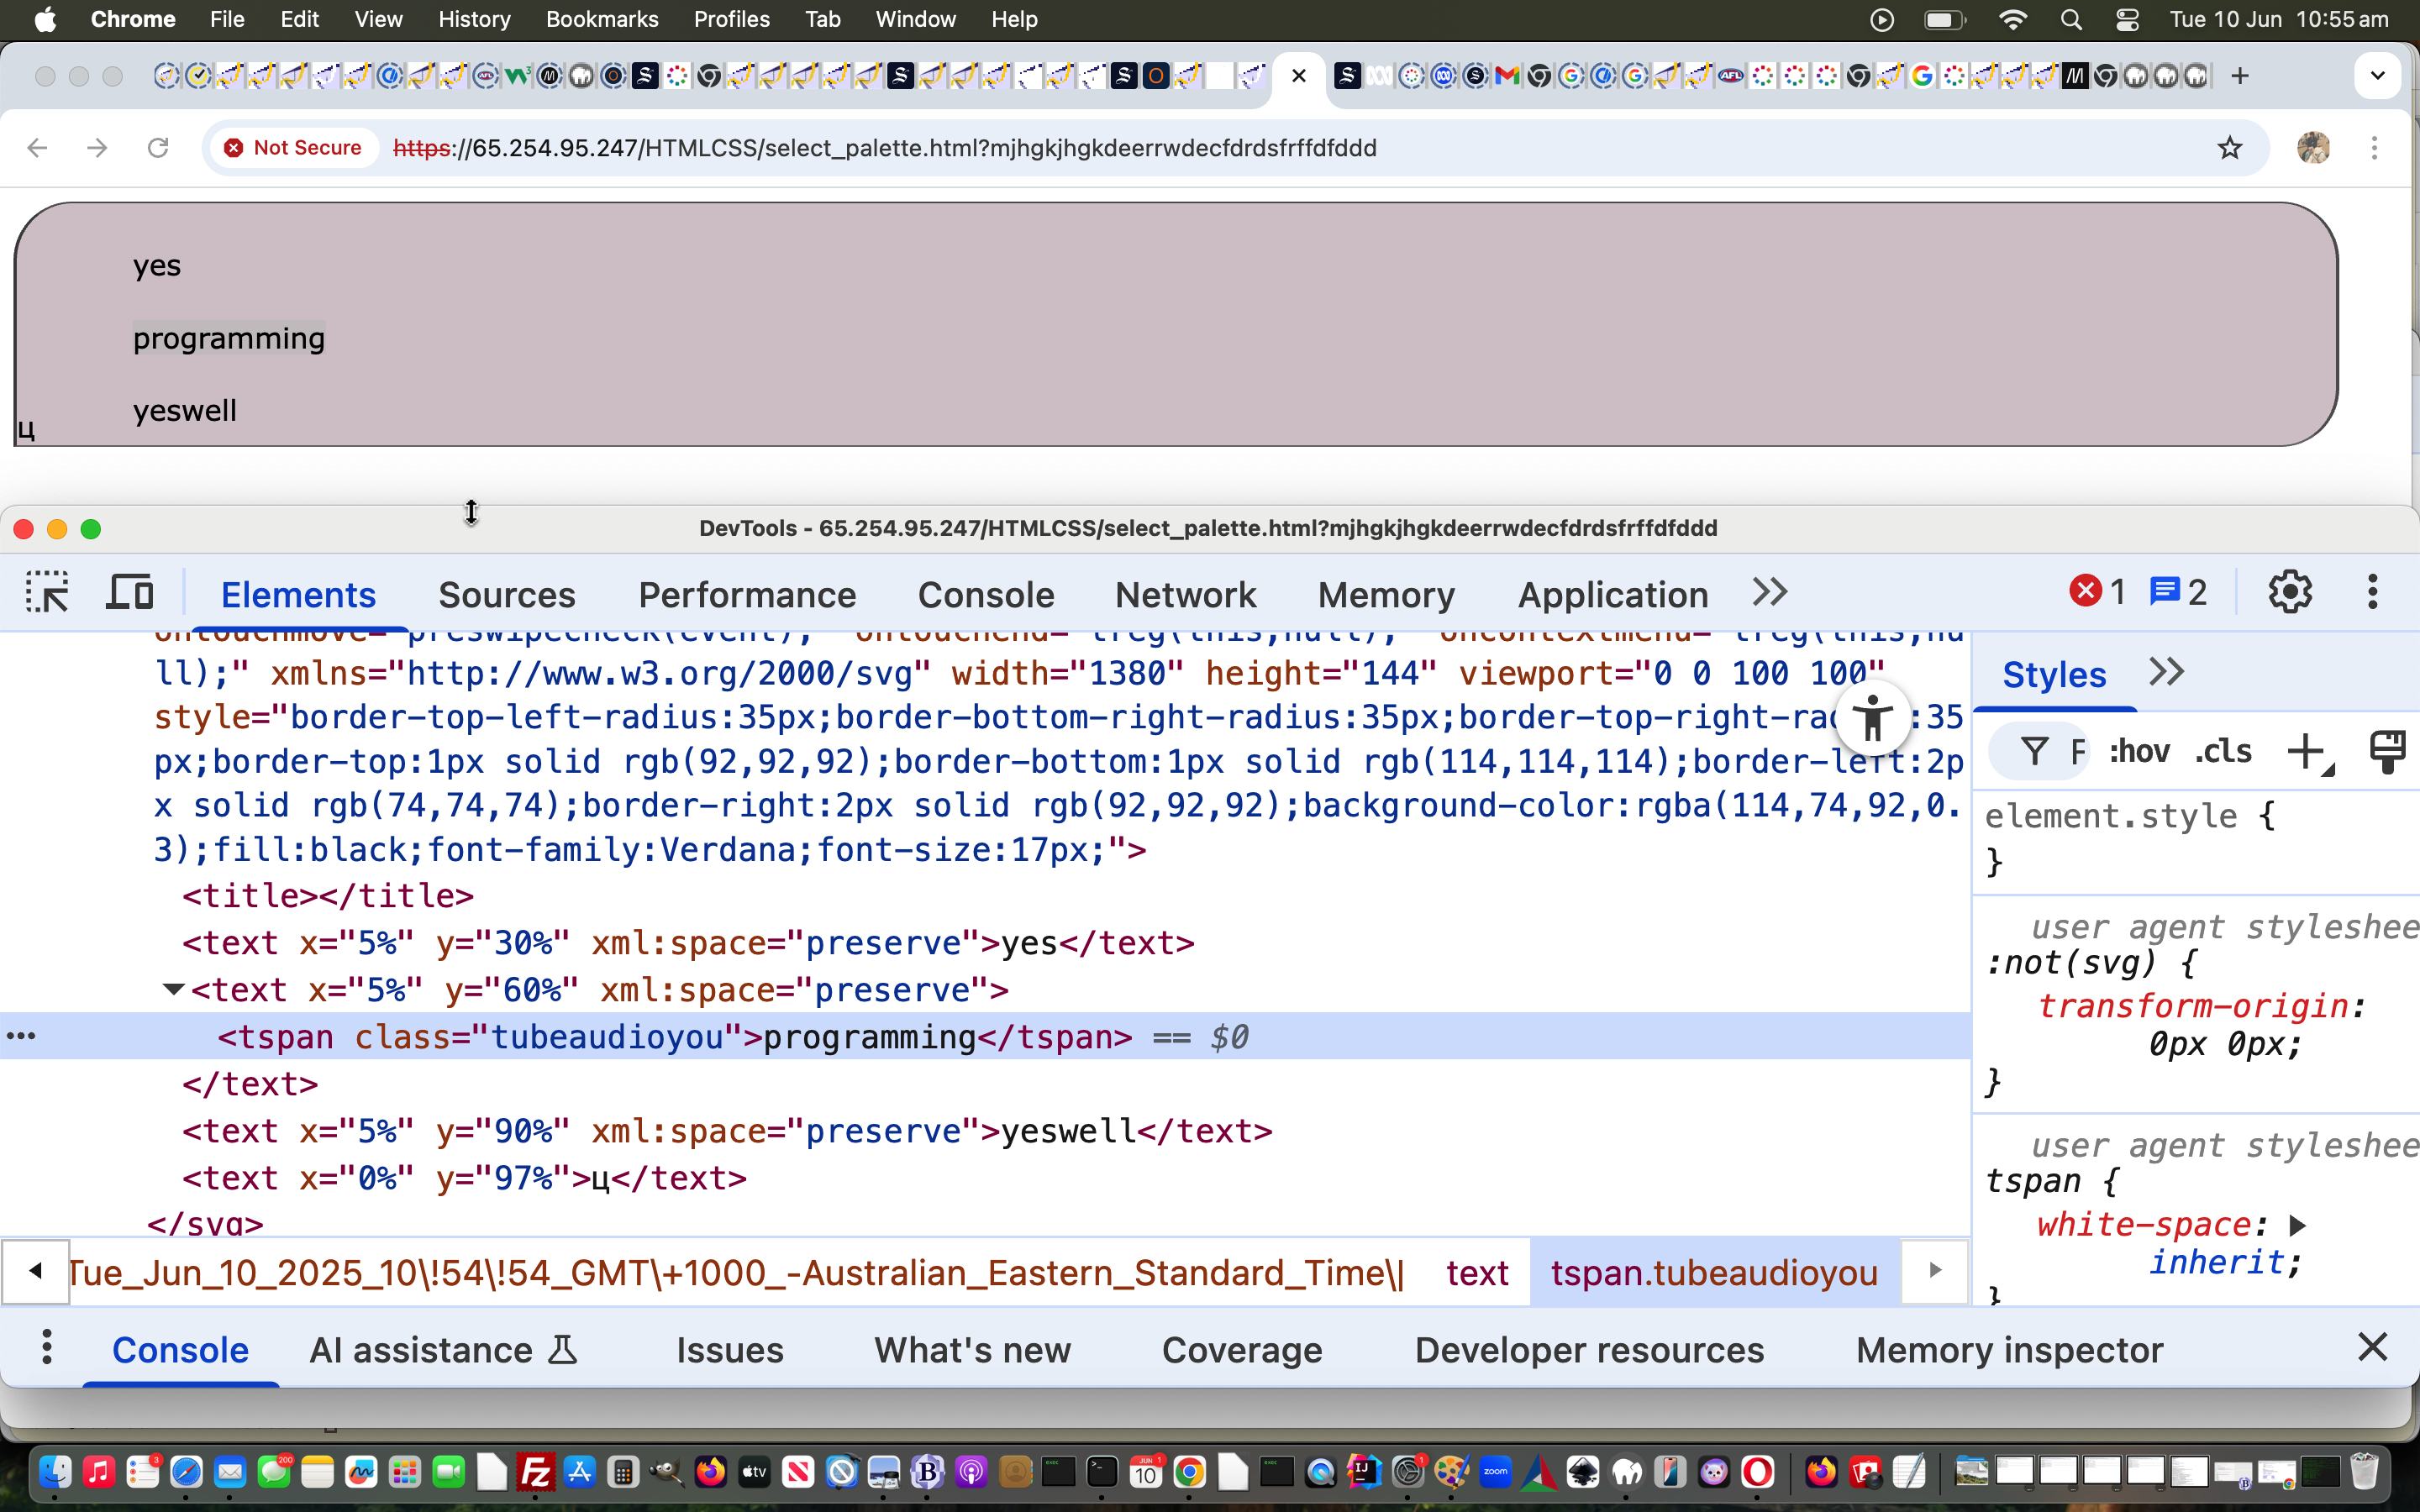Click the Not Secure site info chip

pyautogui.click(x=293, y=147)
